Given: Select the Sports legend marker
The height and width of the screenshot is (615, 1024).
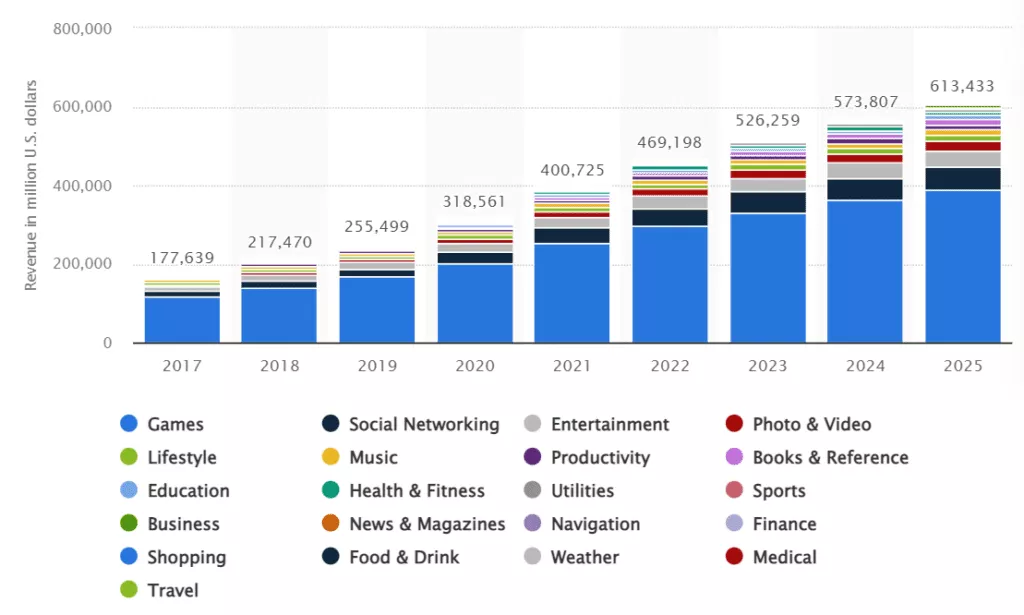Looking at the screenshot, I should coord(733,490).
